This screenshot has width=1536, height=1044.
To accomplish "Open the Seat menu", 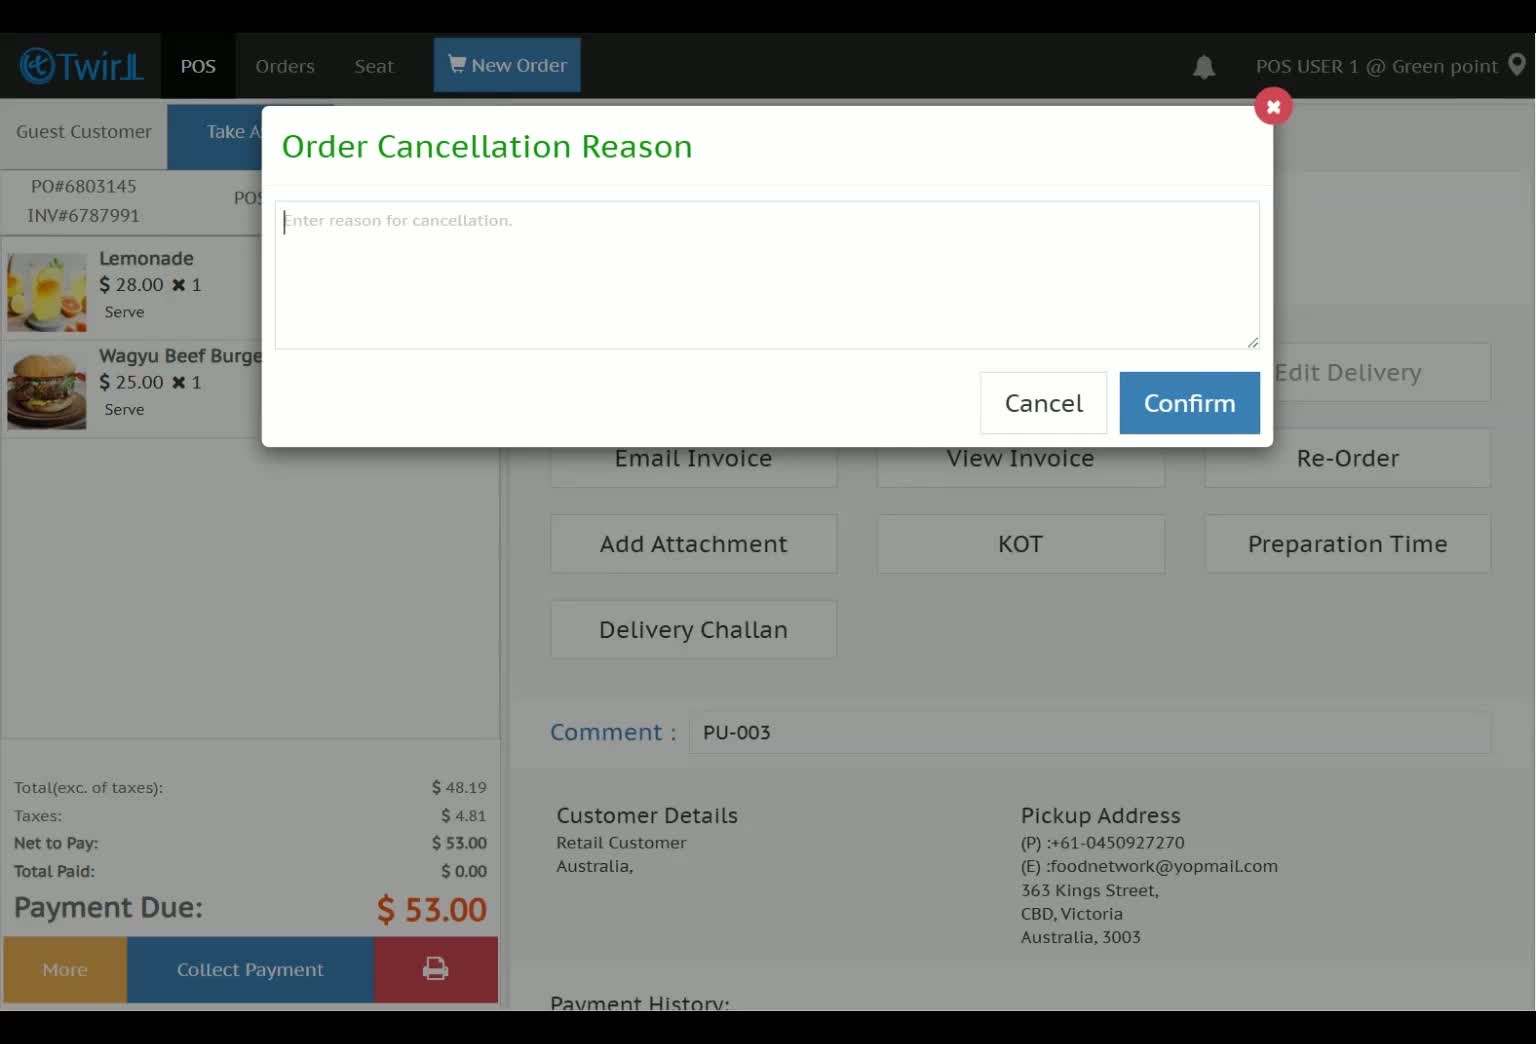I will [374, 66].
